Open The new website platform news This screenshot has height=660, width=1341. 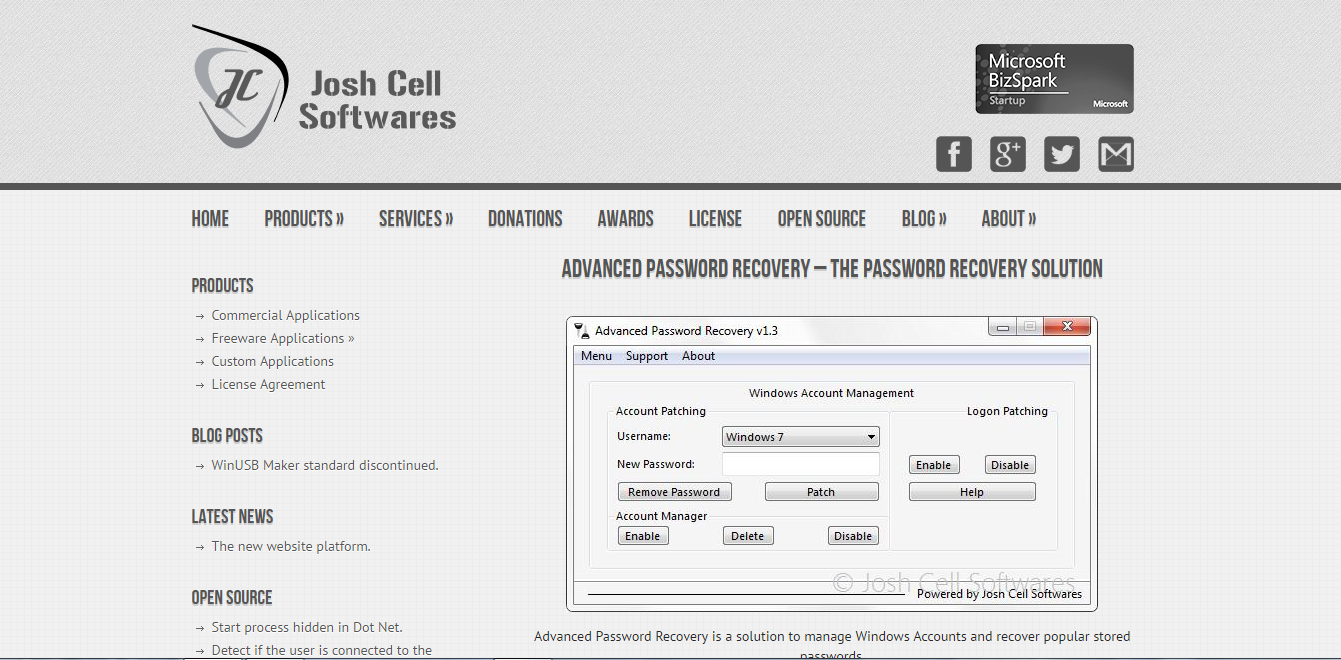coord(291,546)
